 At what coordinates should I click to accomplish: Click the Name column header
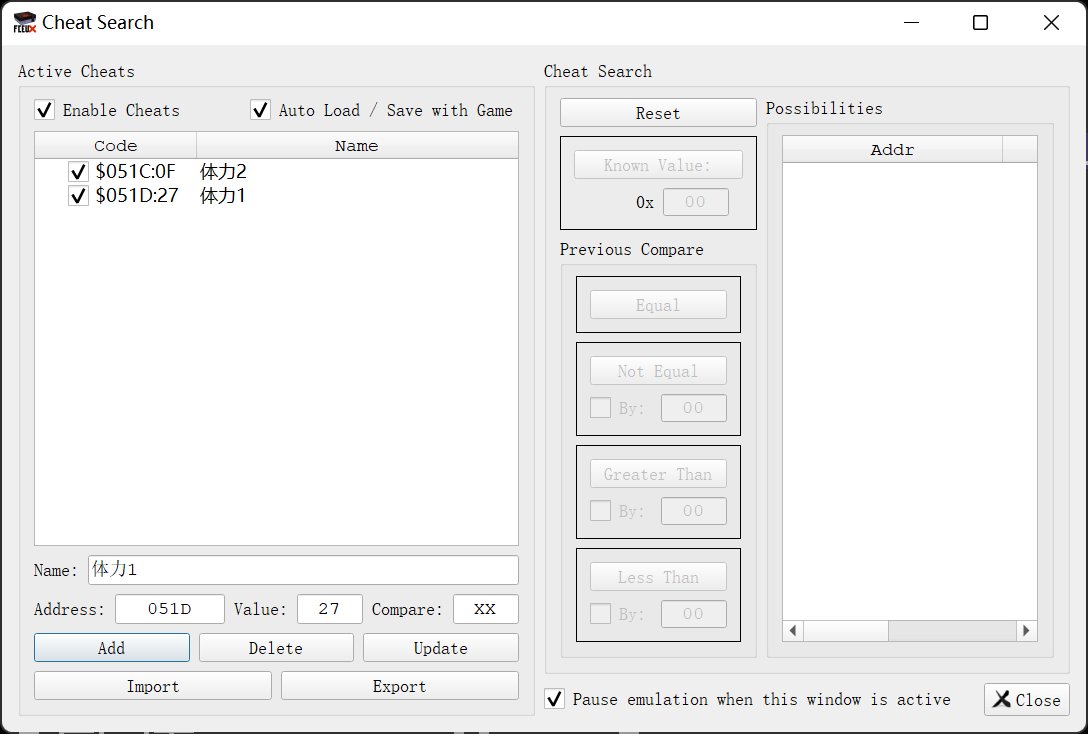tap(356, 146)
